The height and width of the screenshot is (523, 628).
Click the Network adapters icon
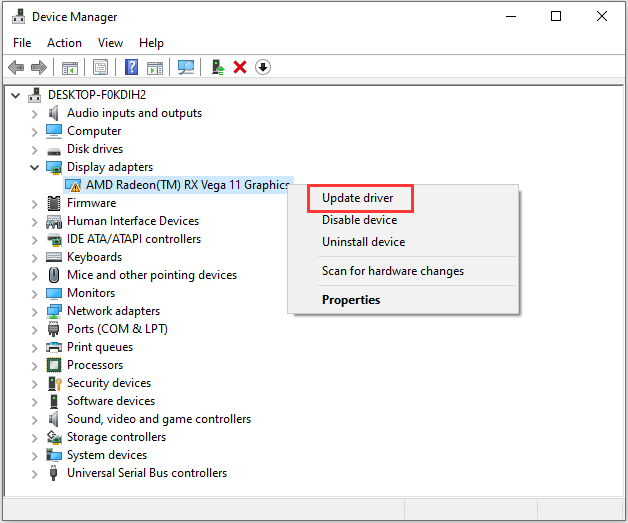tap(54, 311)
